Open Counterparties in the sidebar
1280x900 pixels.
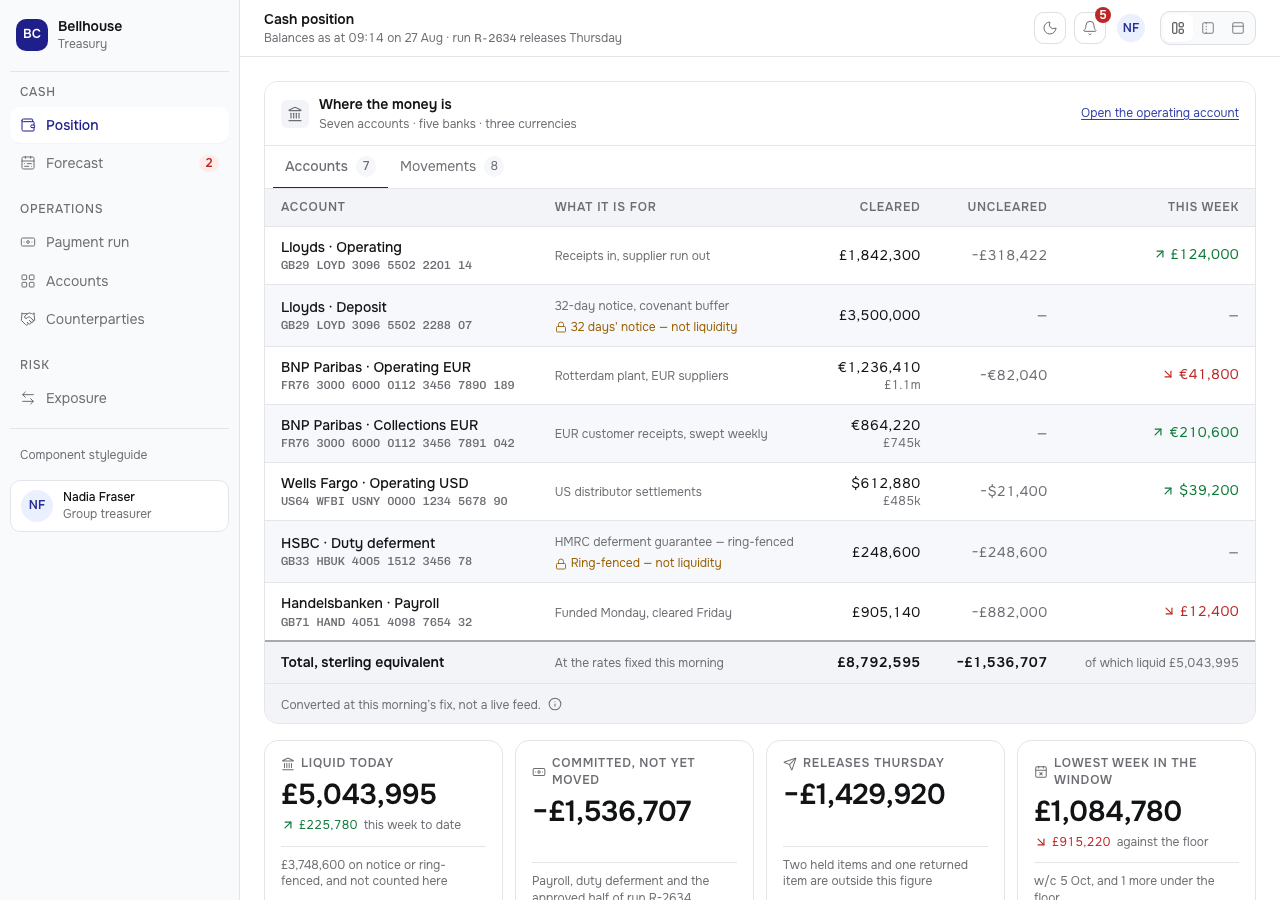point(119,319)
